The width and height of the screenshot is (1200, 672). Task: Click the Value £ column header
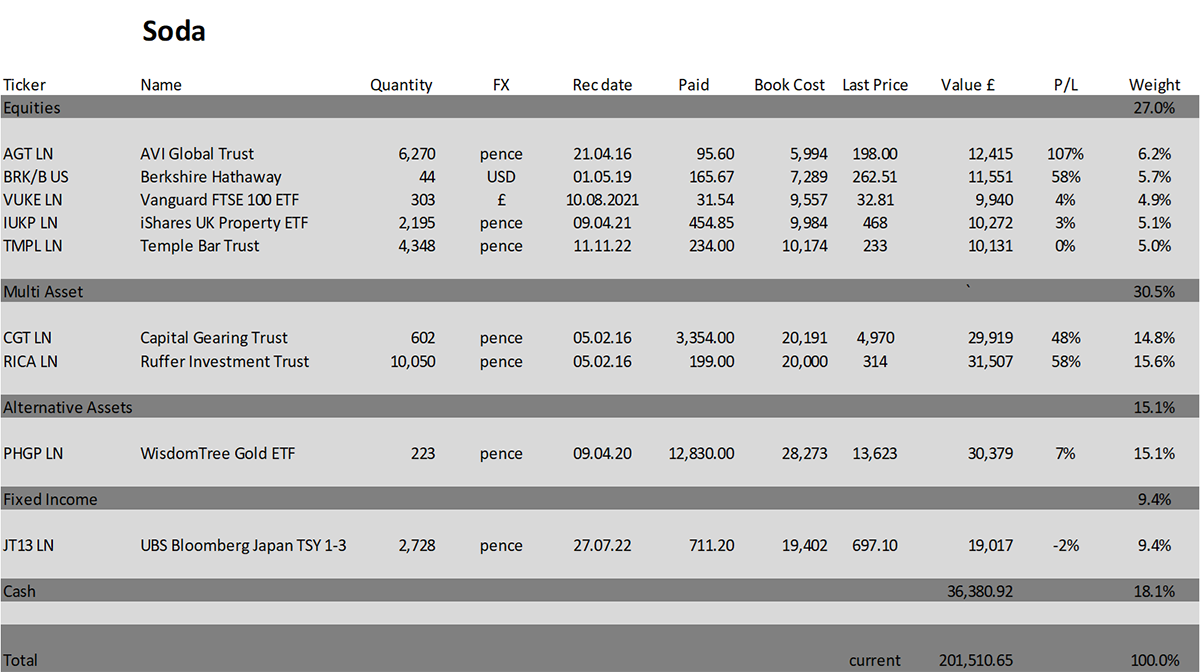click(x=968, y=85)
